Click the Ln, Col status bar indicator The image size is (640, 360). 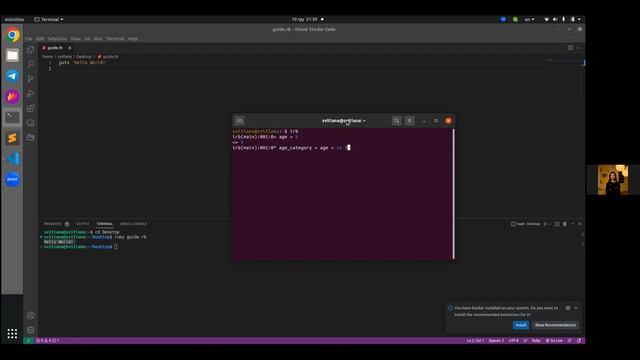coord(475,340)
